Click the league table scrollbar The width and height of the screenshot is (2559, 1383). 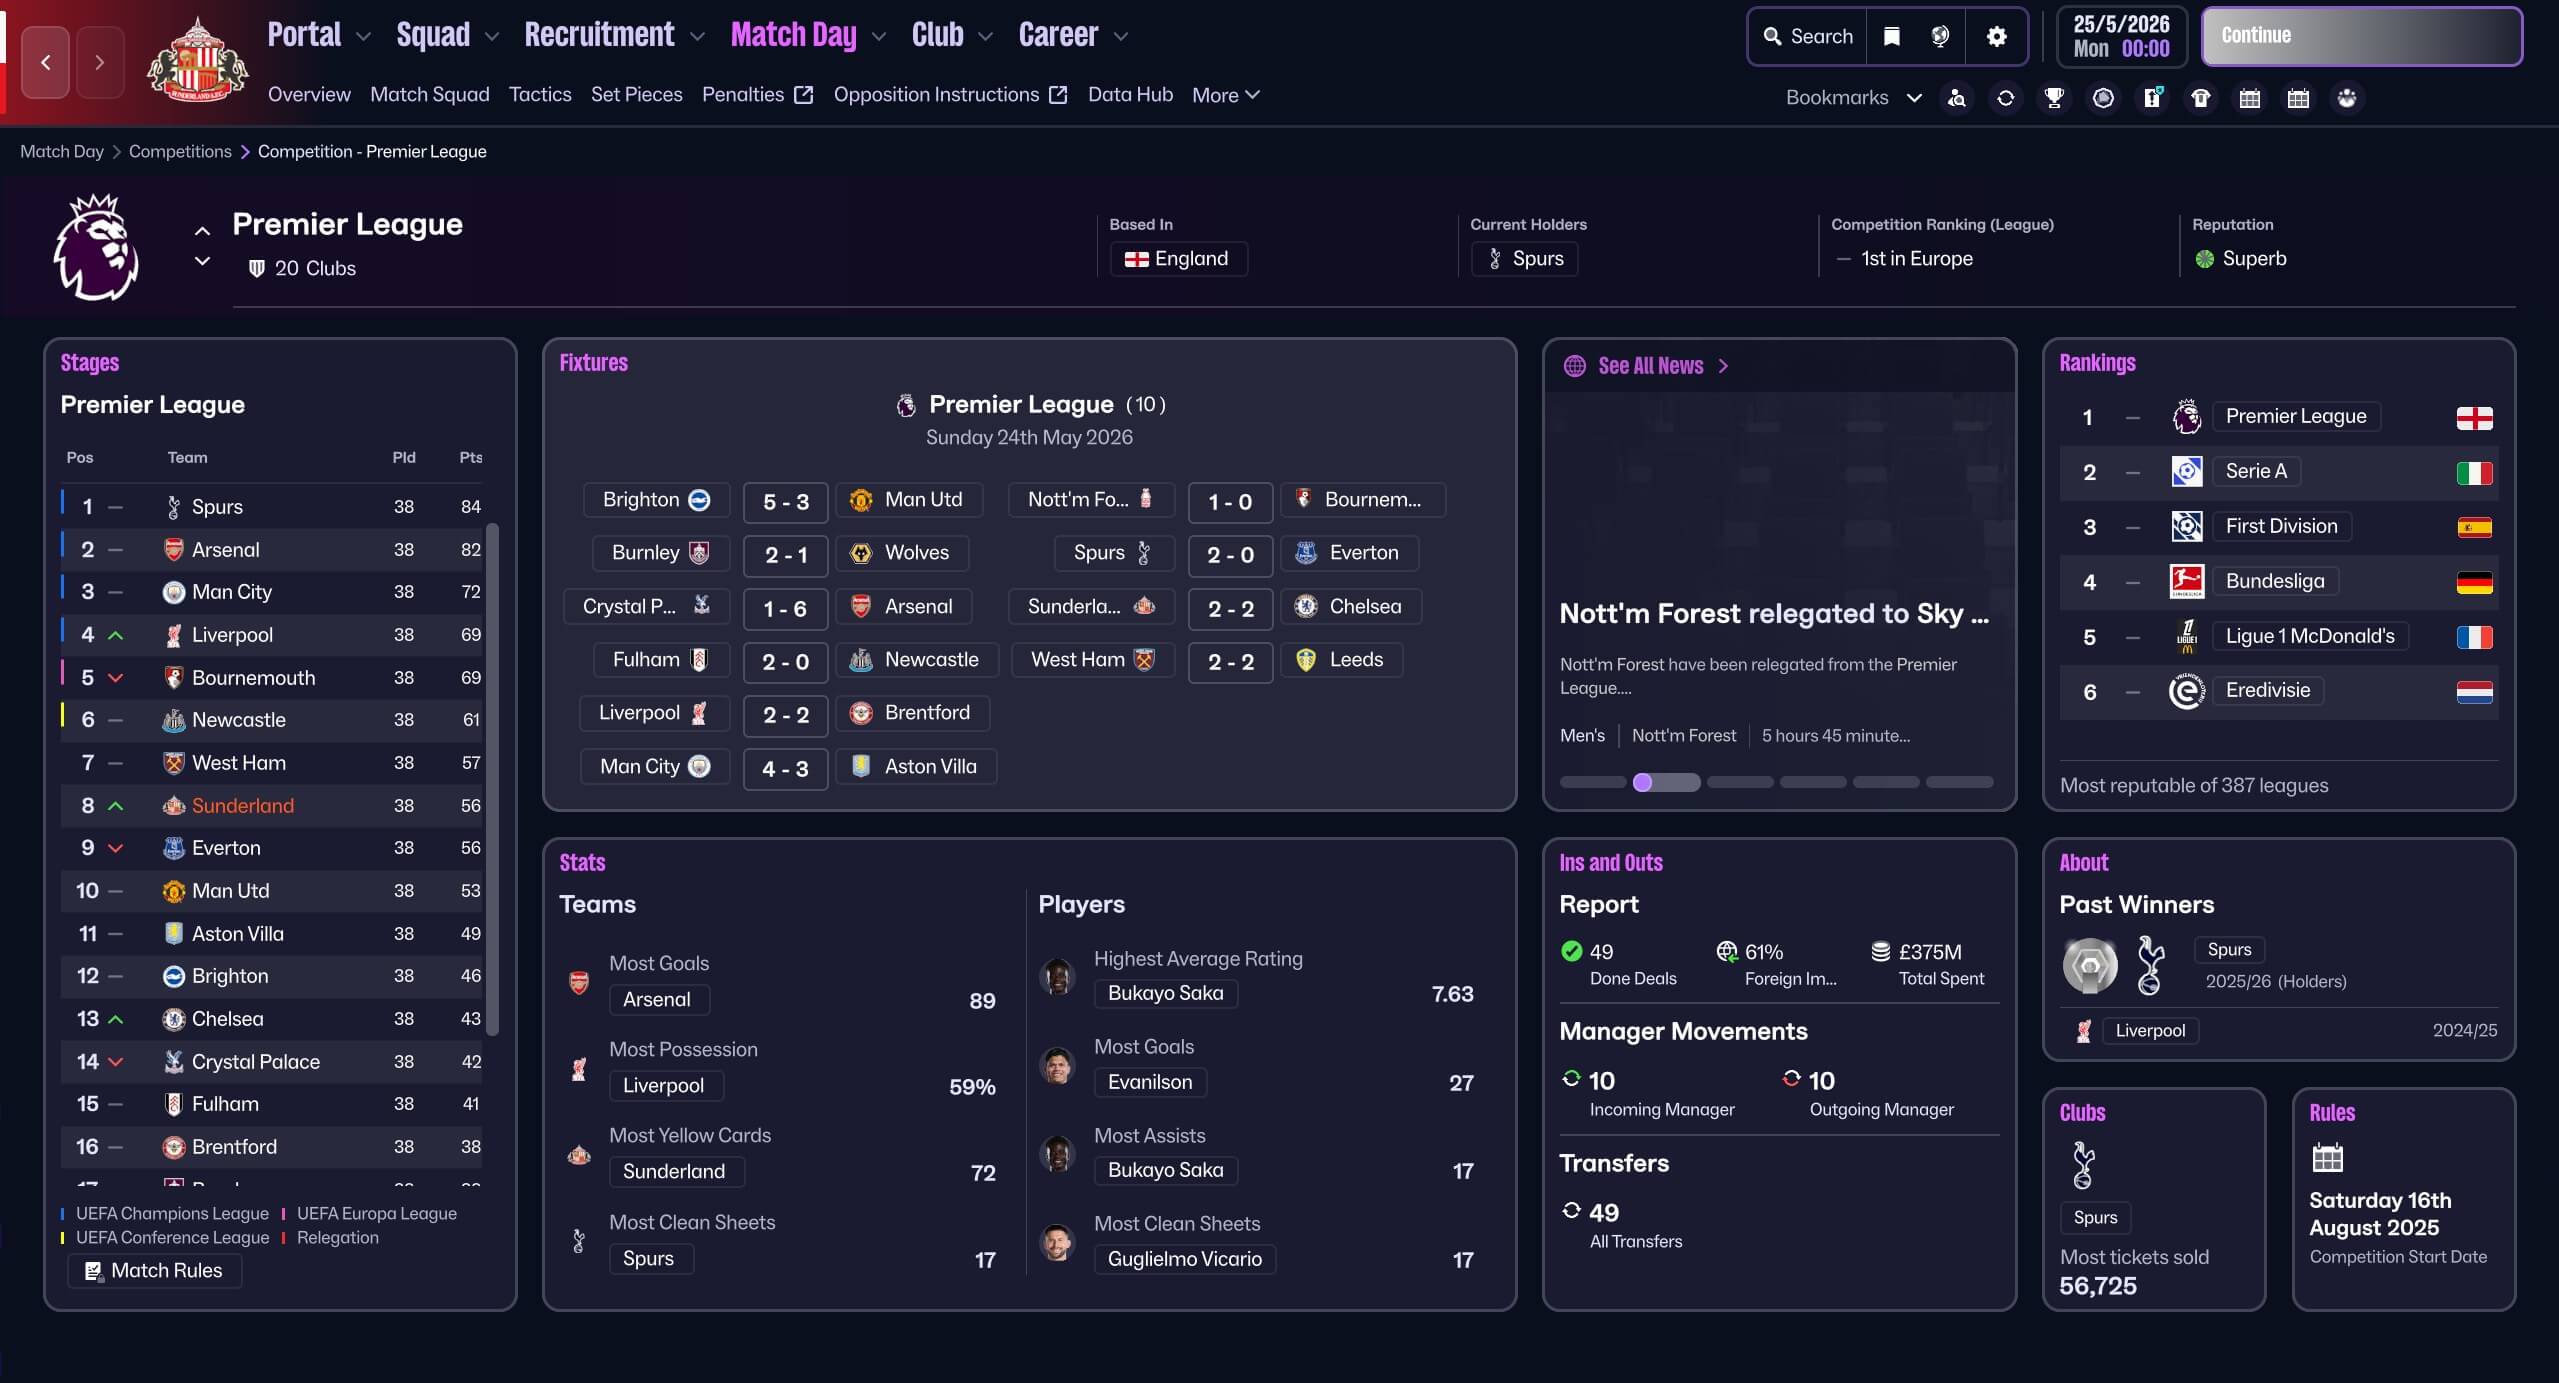click(491, 778)
